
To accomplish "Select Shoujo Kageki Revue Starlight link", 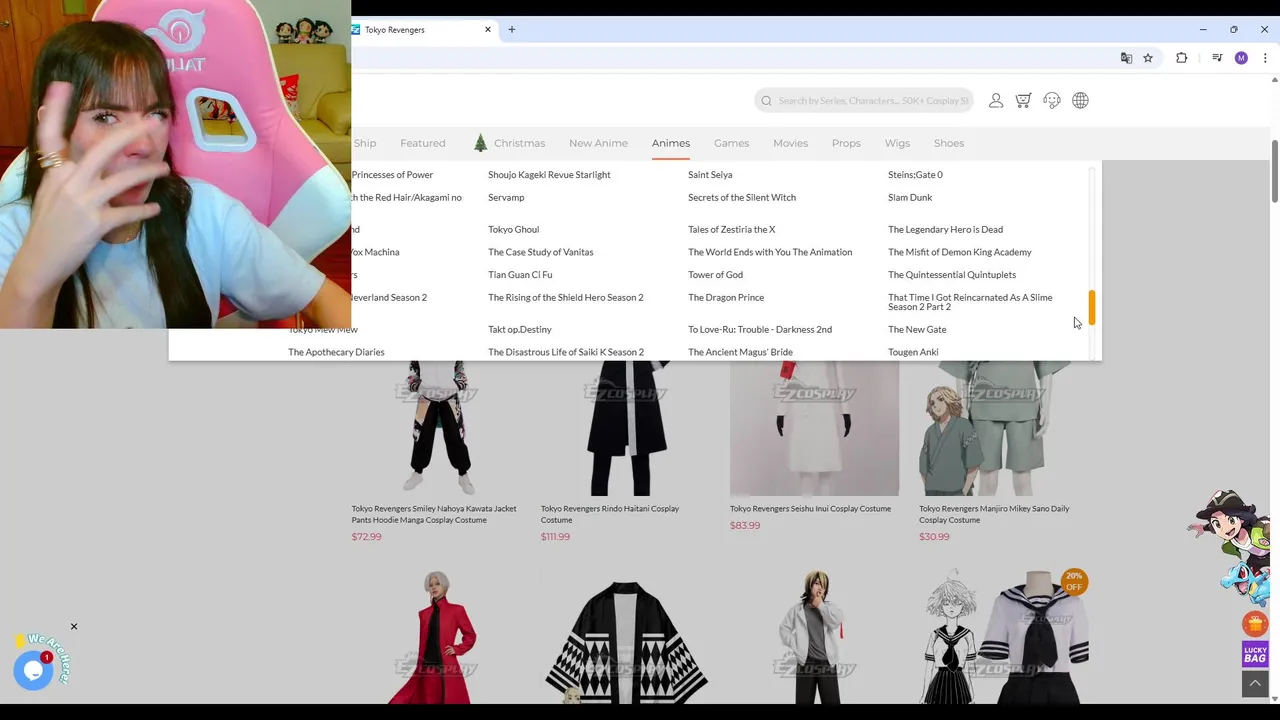I will coord(549,174).
